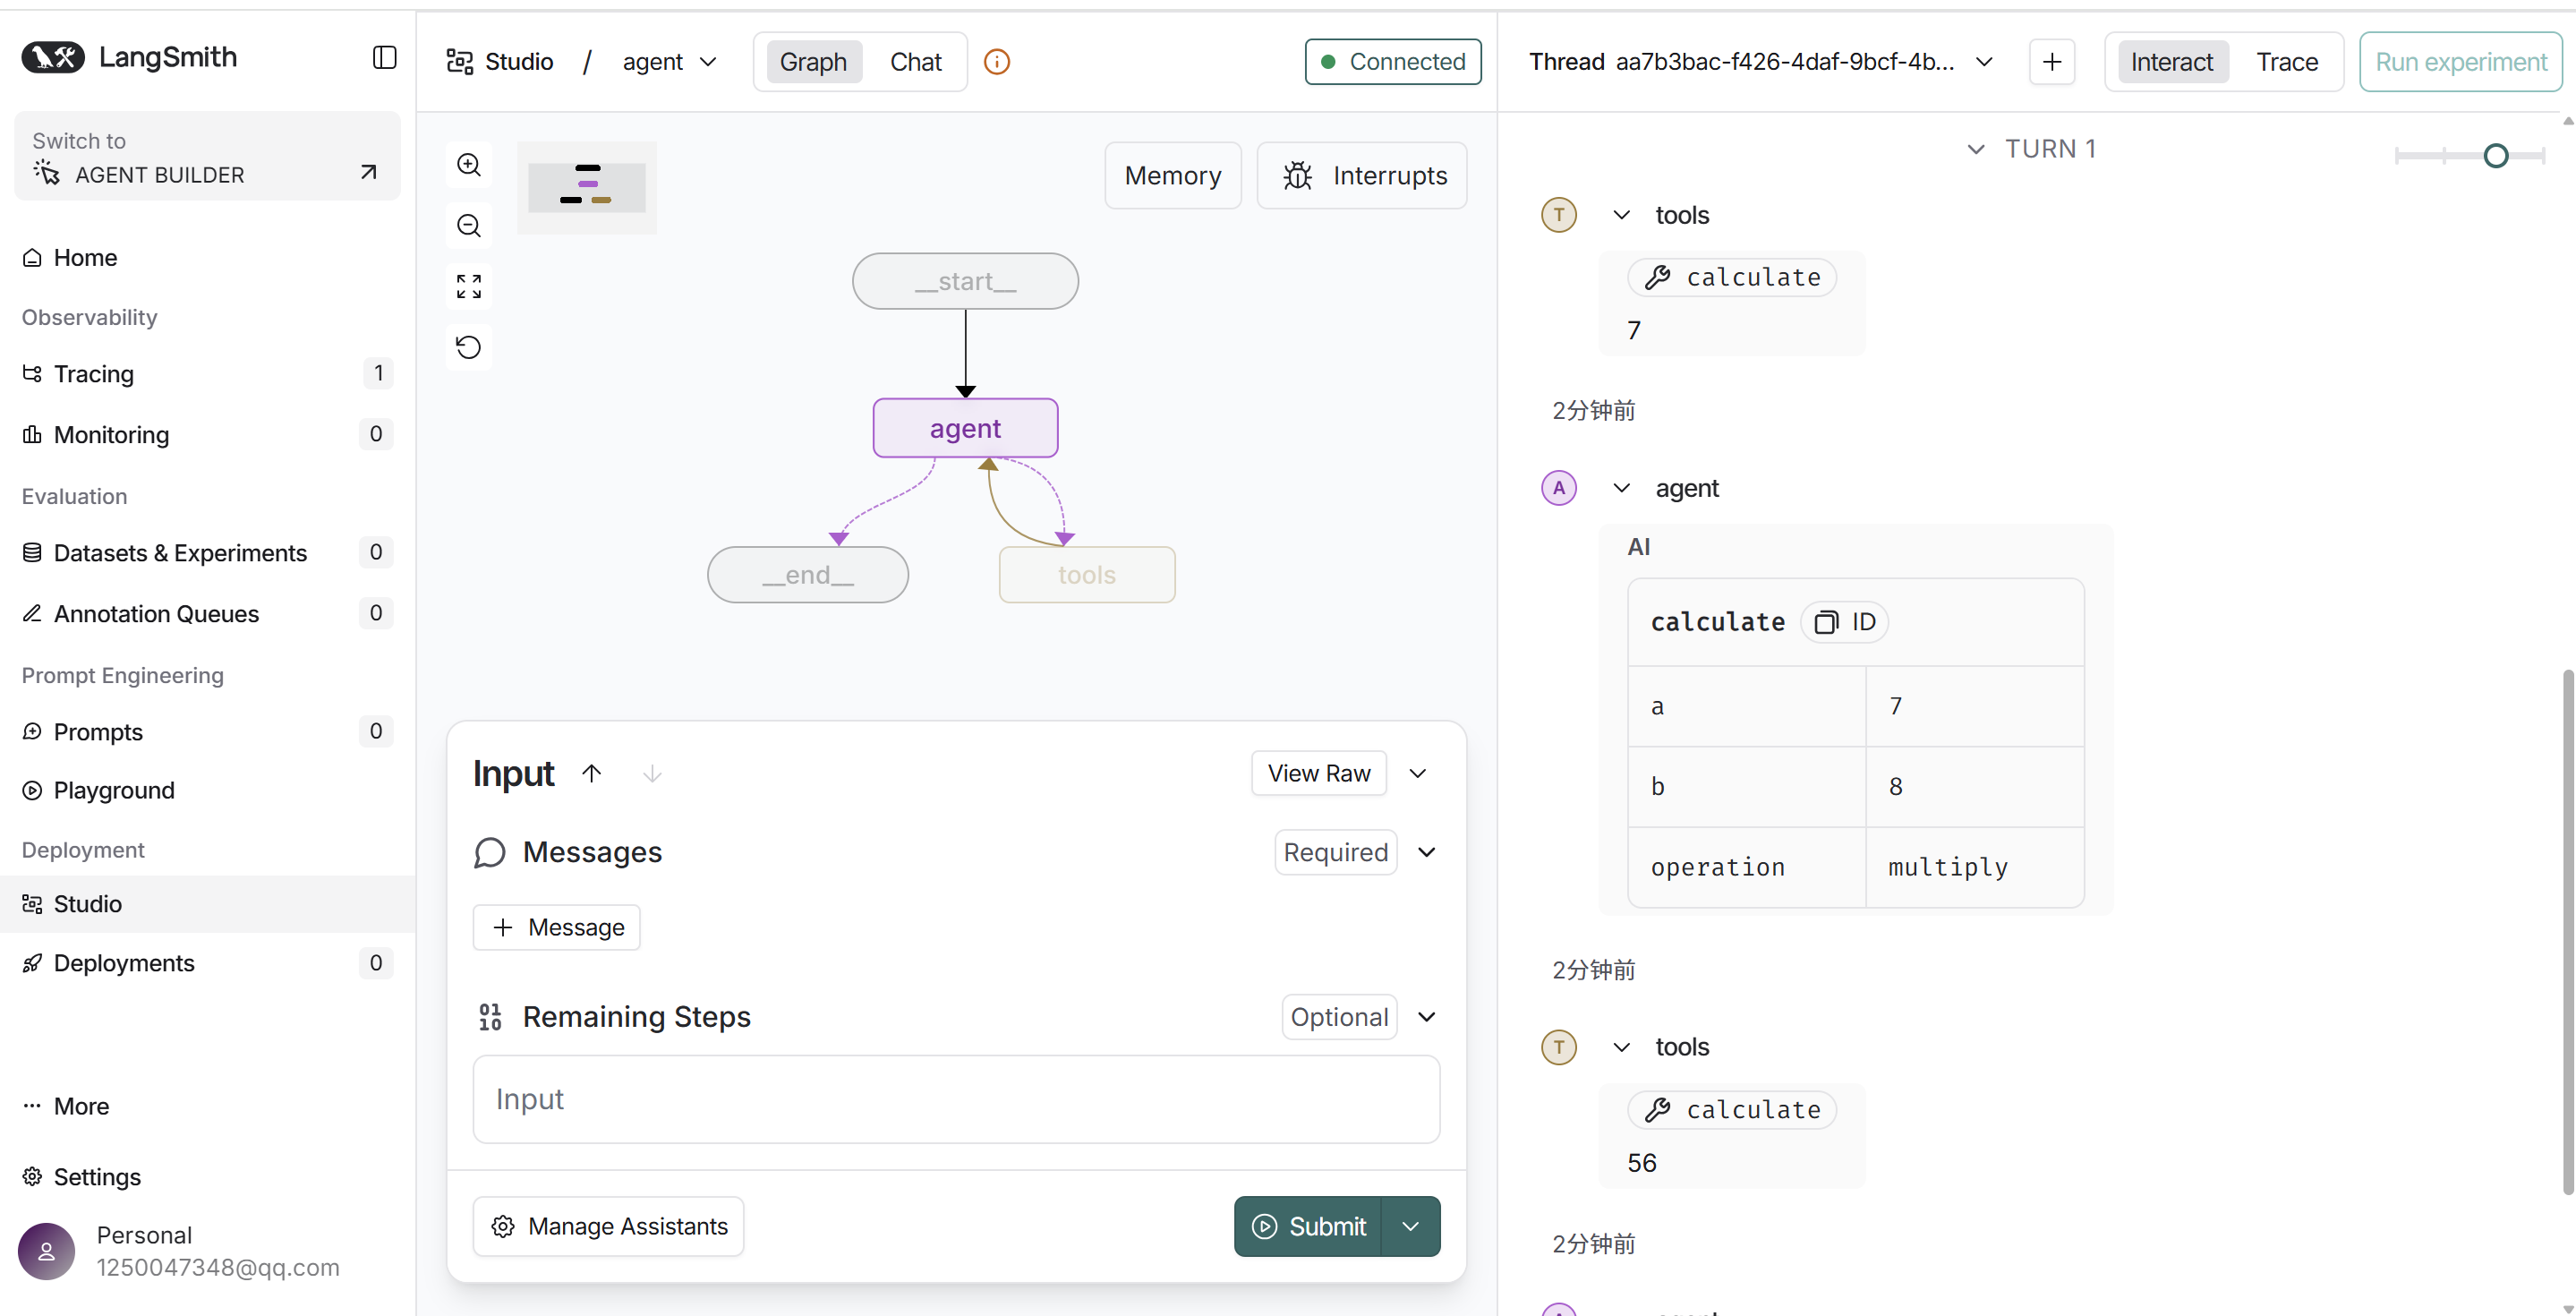This screenshot has width=2576, height=1316.
Task: Switch view mode to Chat
Action: tap(915, 62)
